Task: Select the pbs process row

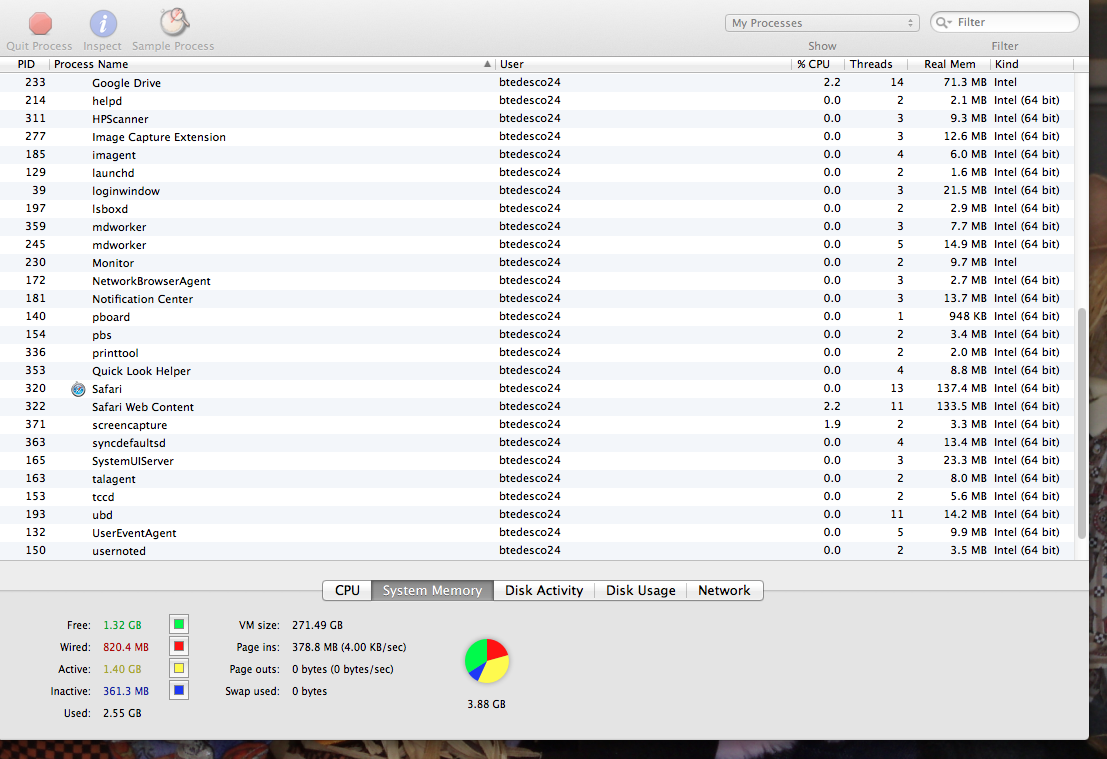Action: (x=537, y=335)
